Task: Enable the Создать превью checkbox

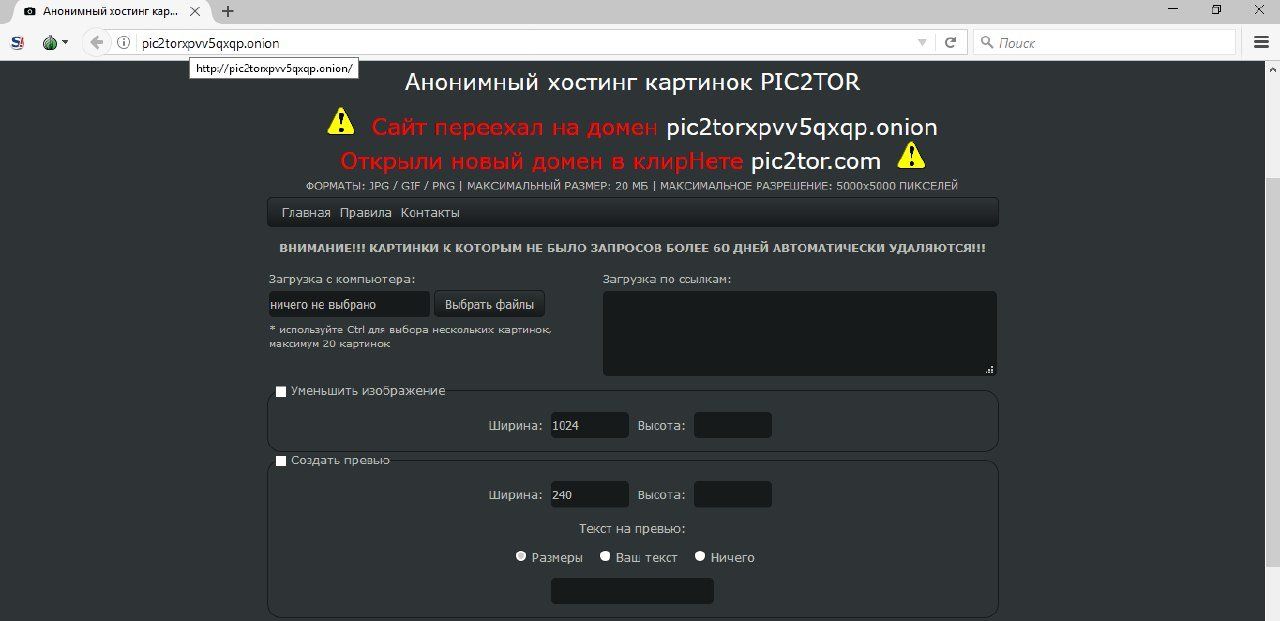Action: click(x=281, y=460)
